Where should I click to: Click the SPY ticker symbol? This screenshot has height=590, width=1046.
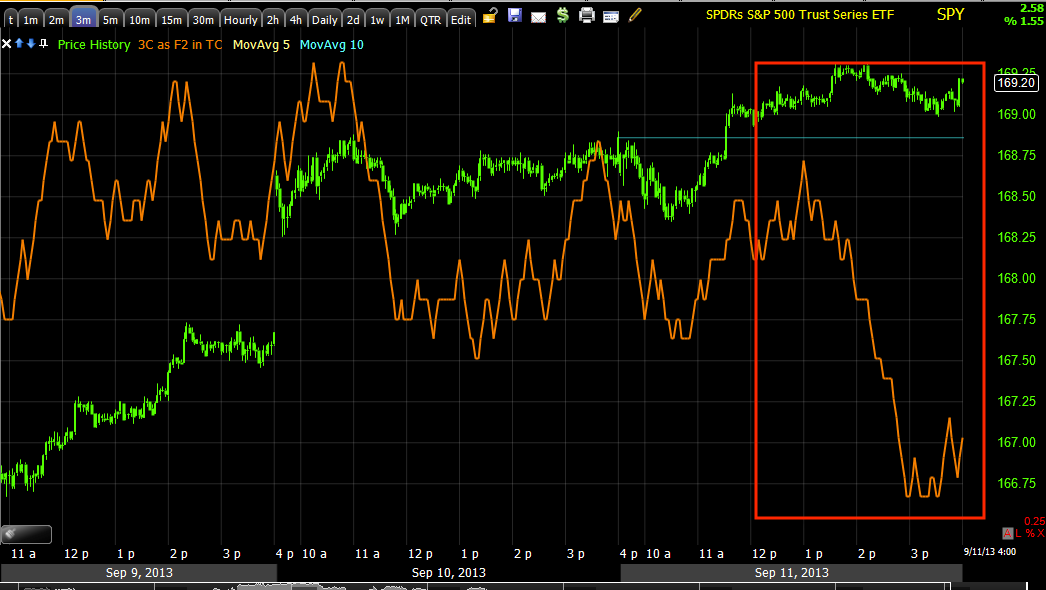coord(951,14)
